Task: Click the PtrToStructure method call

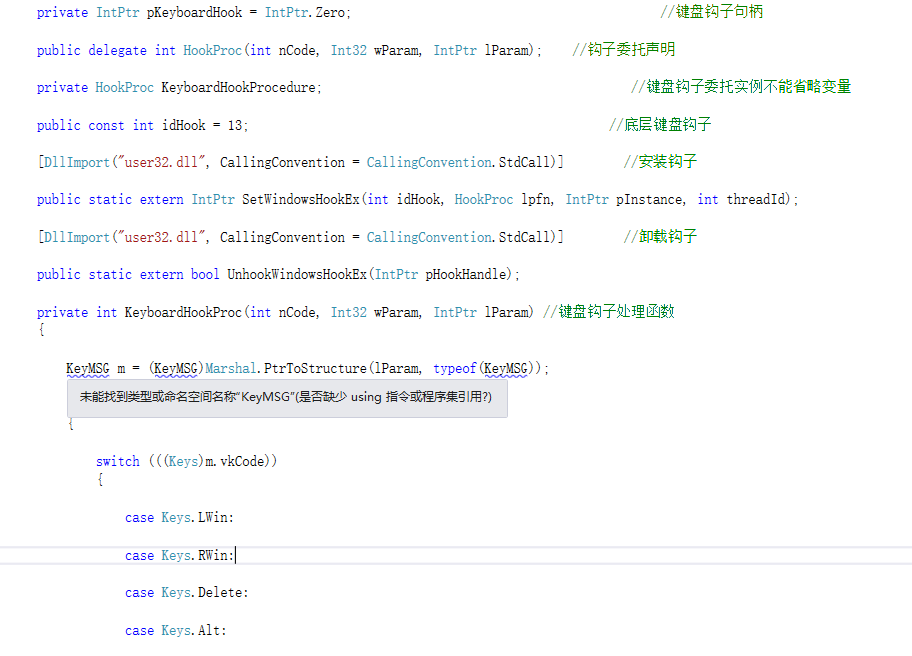Action: [x=315, y=369]
